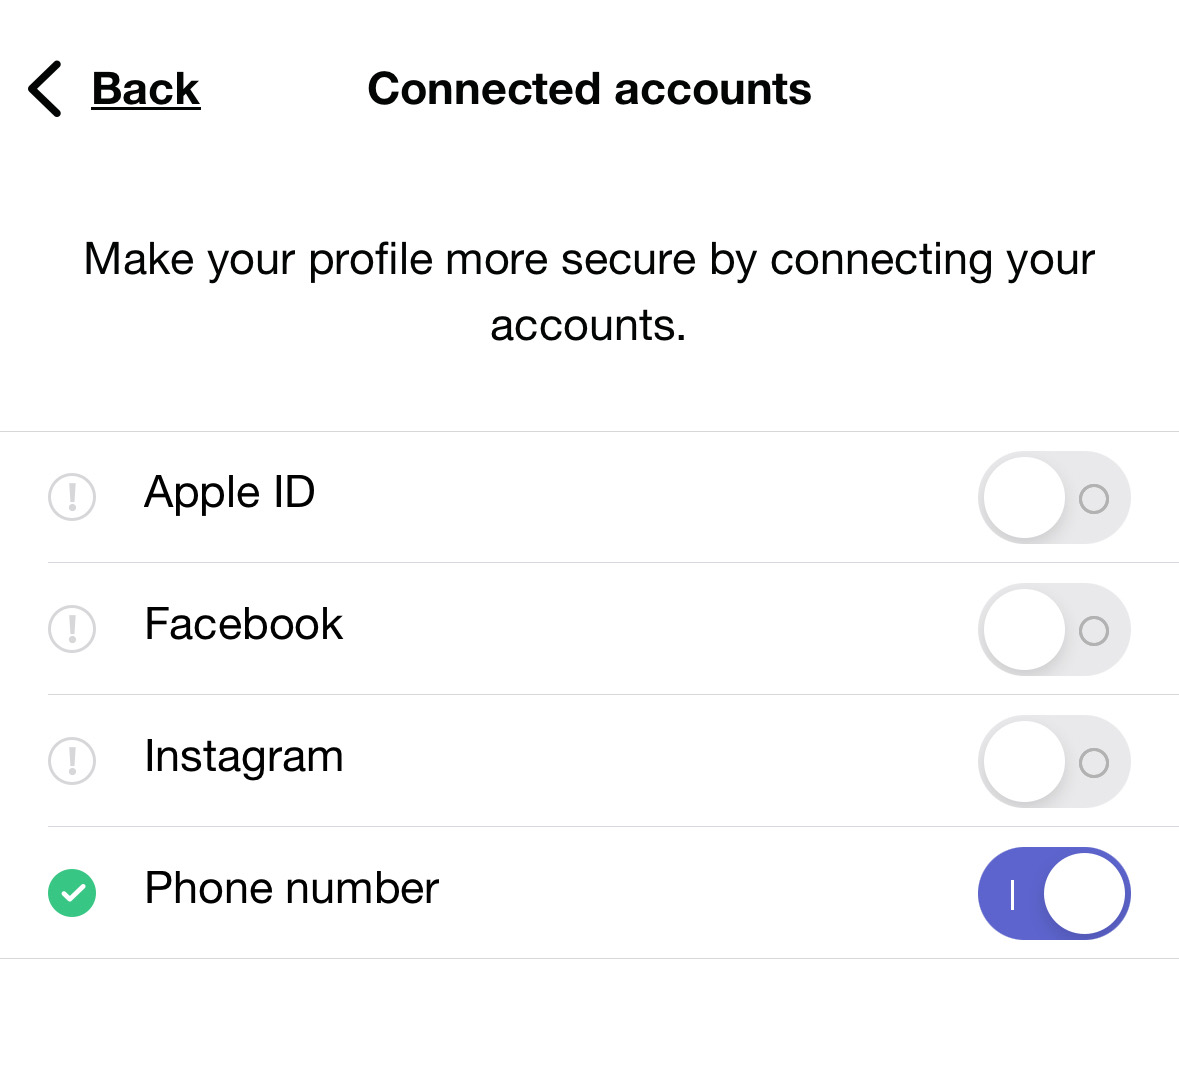The image size is (1179, 1086).
Task: Click the off-state circle inside Instagram switch
Action: pyautogui.click(x=1093, y=763)
